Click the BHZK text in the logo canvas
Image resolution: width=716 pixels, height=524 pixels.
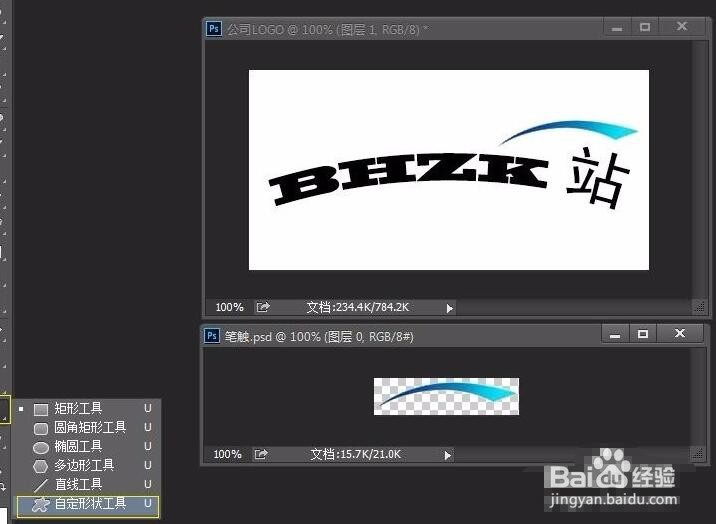409,179
